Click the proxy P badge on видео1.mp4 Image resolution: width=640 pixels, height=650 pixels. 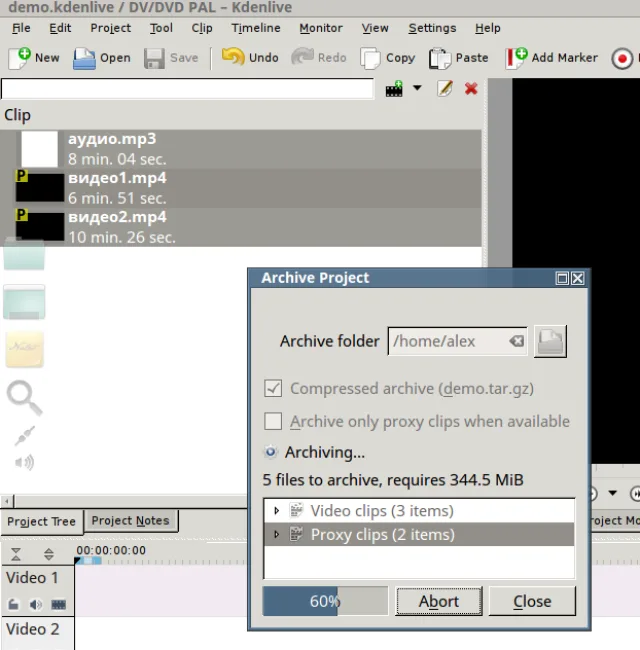coord(22,176)
